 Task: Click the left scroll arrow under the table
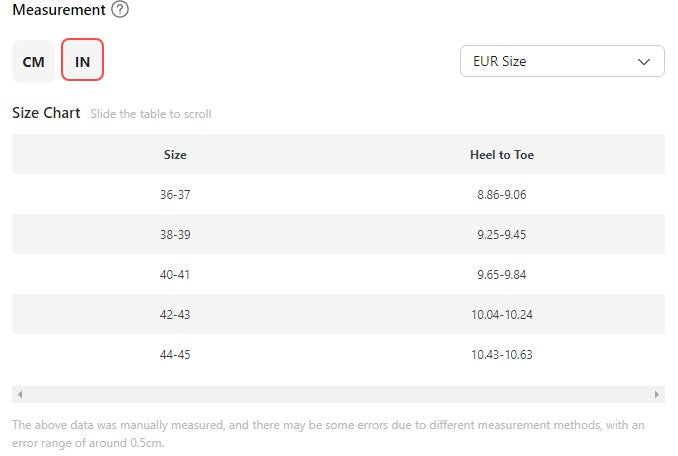point(20,395)
